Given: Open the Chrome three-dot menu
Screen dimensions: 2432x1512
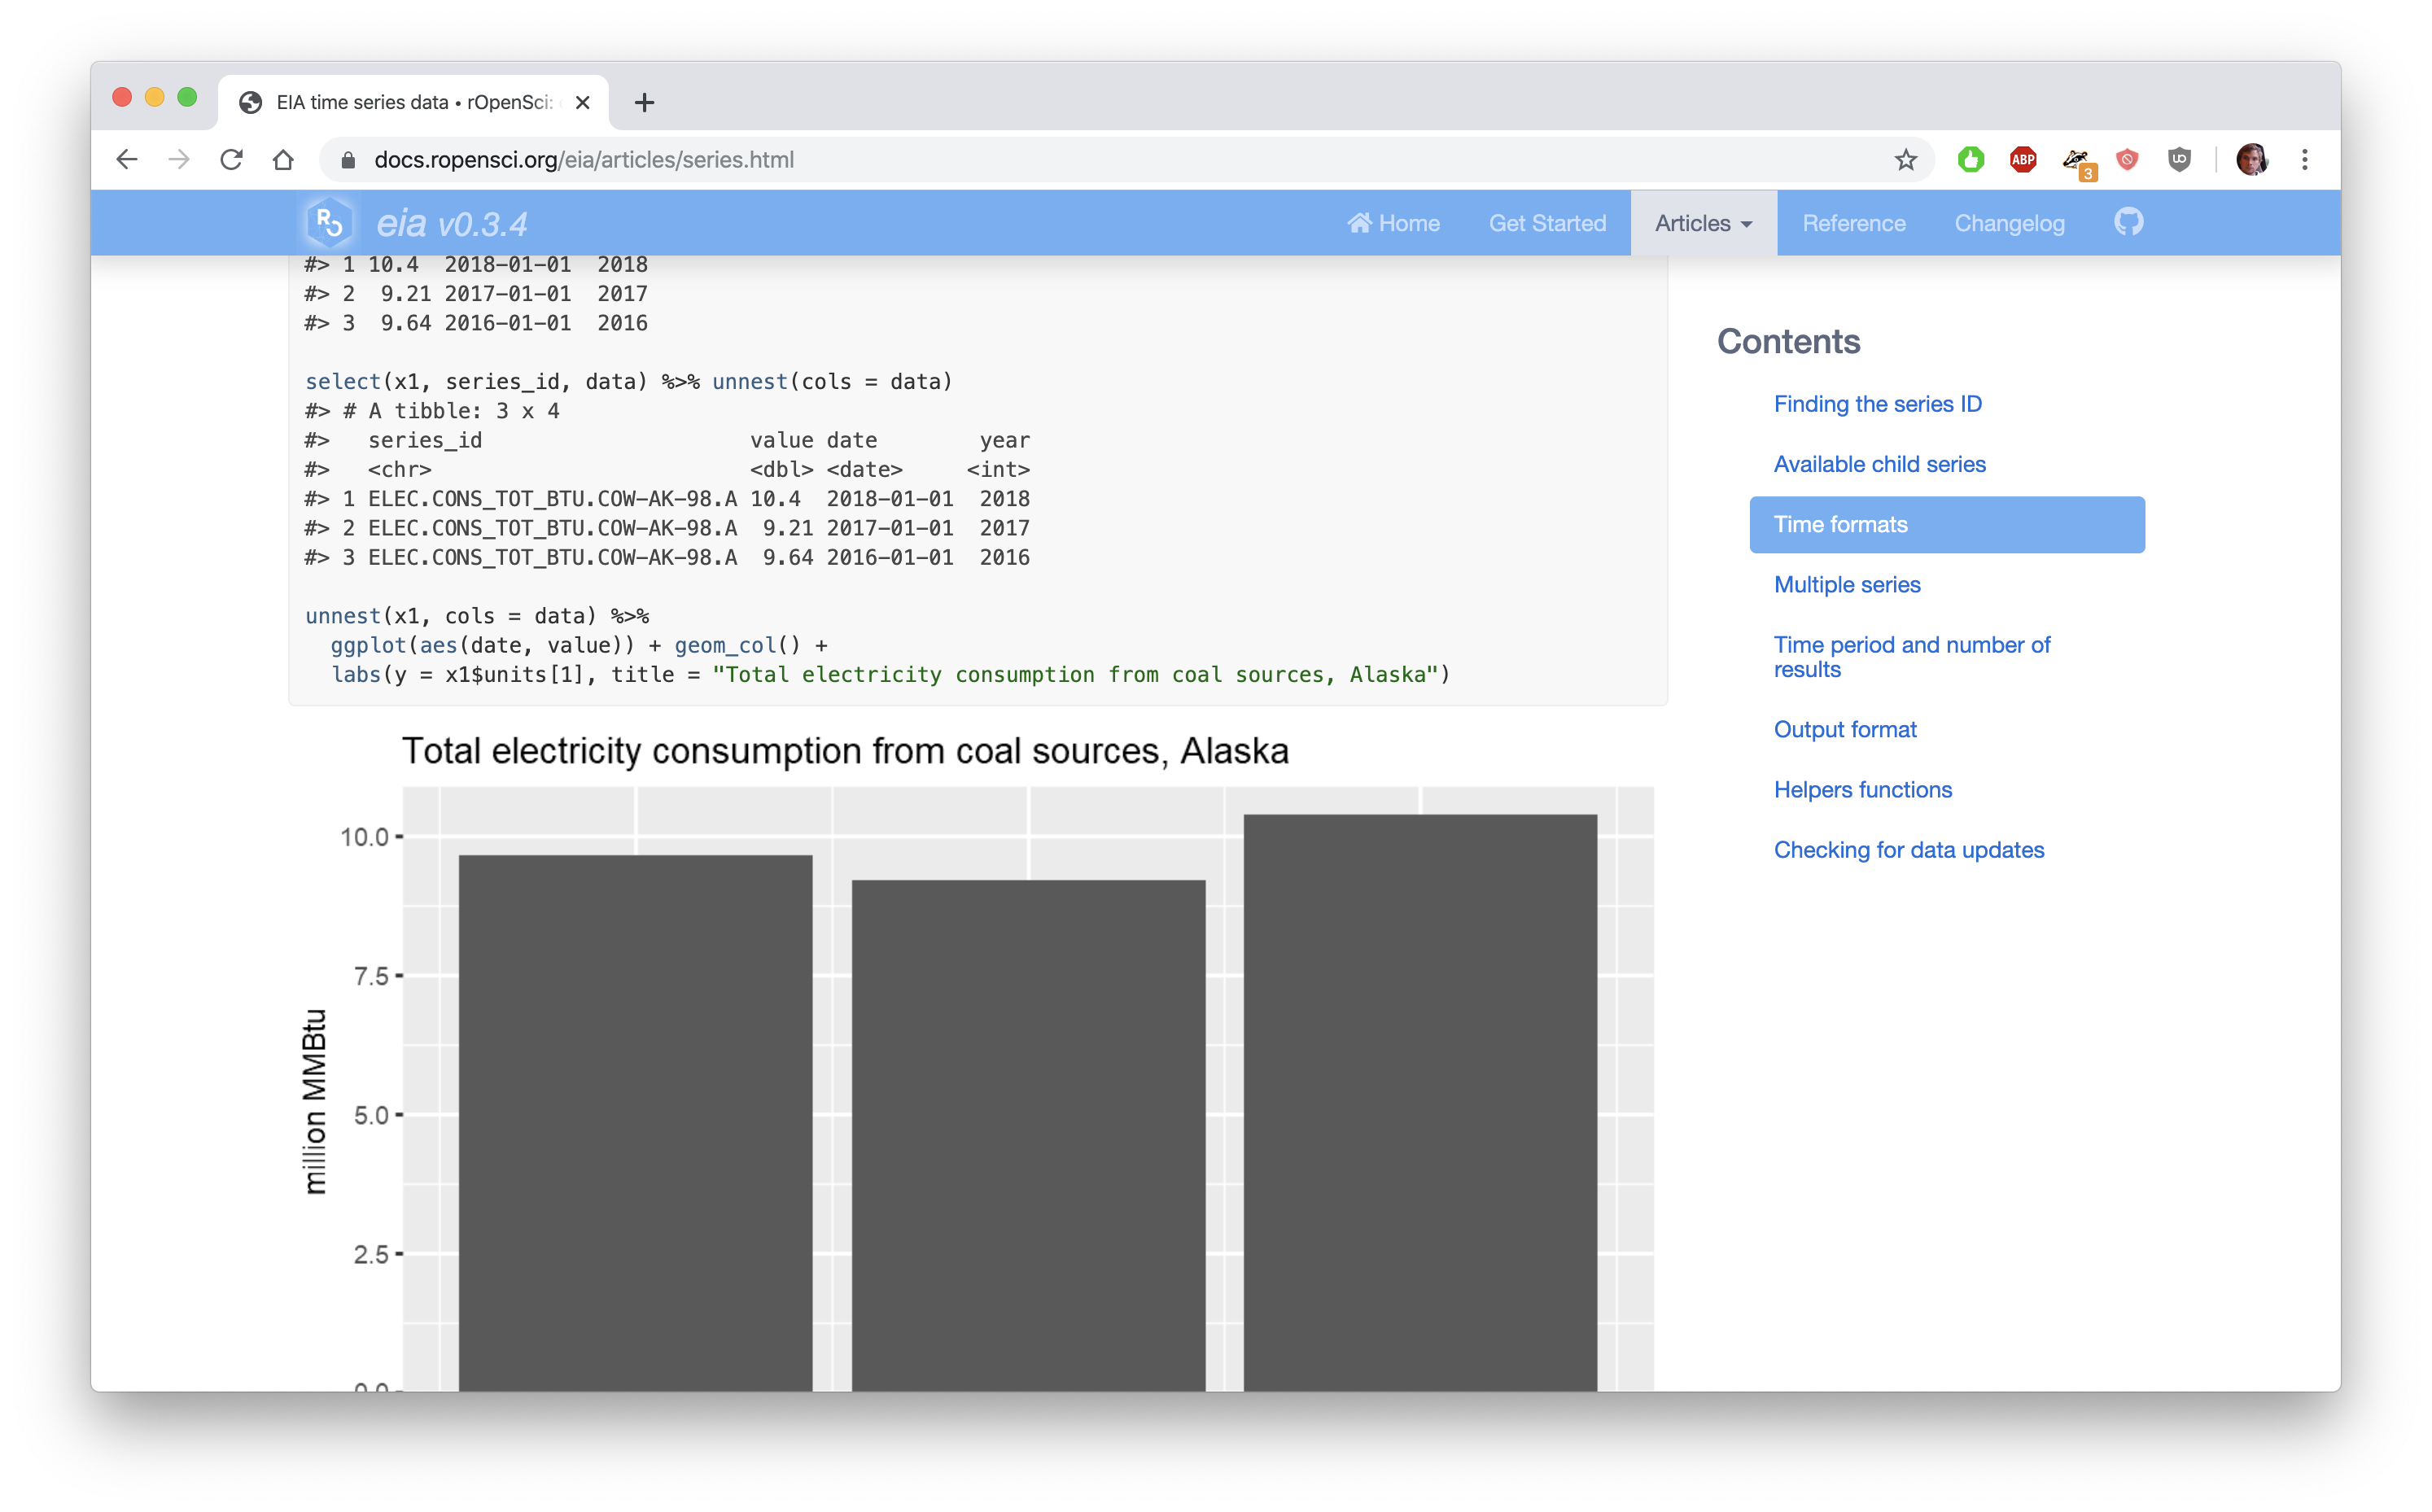Looking at the screenshot, I should (x=2305, y=159).
